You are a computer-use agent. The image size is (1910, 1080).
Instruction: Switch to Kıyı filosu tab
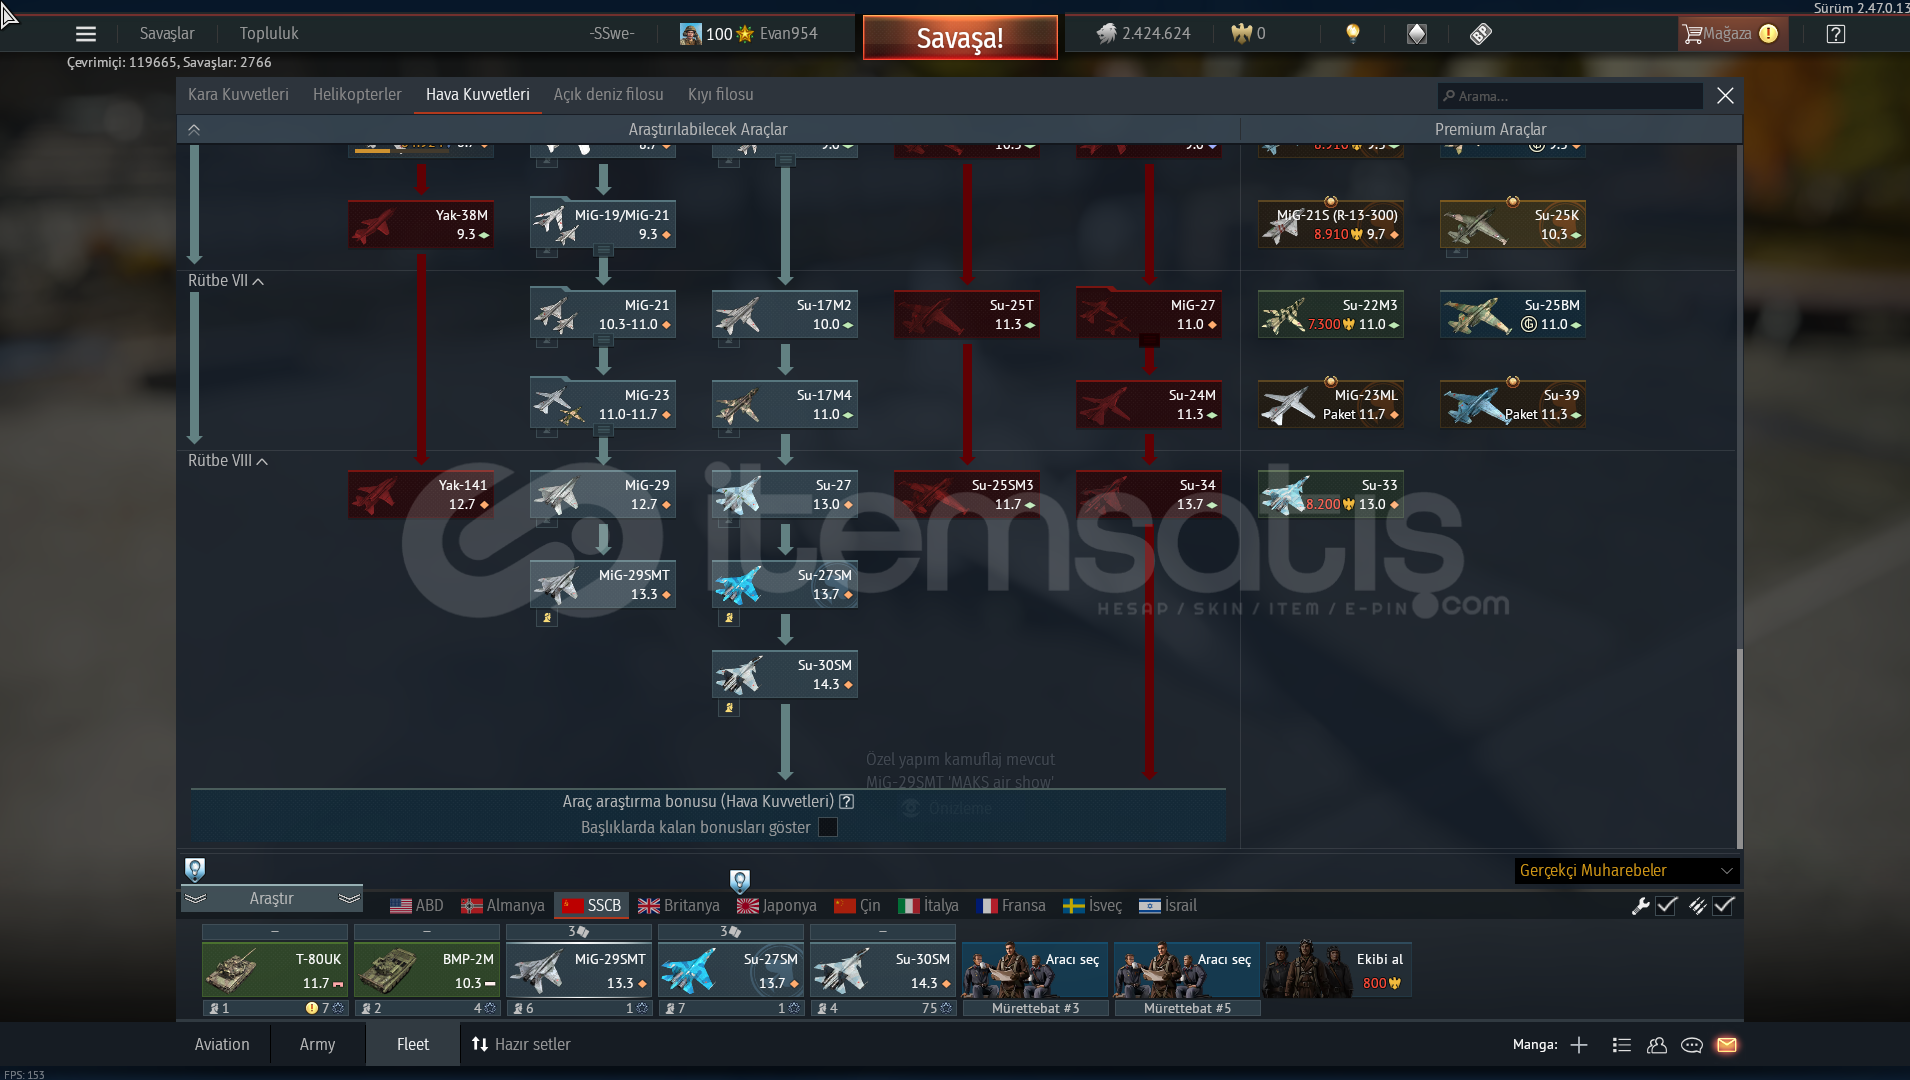[721, 95]
